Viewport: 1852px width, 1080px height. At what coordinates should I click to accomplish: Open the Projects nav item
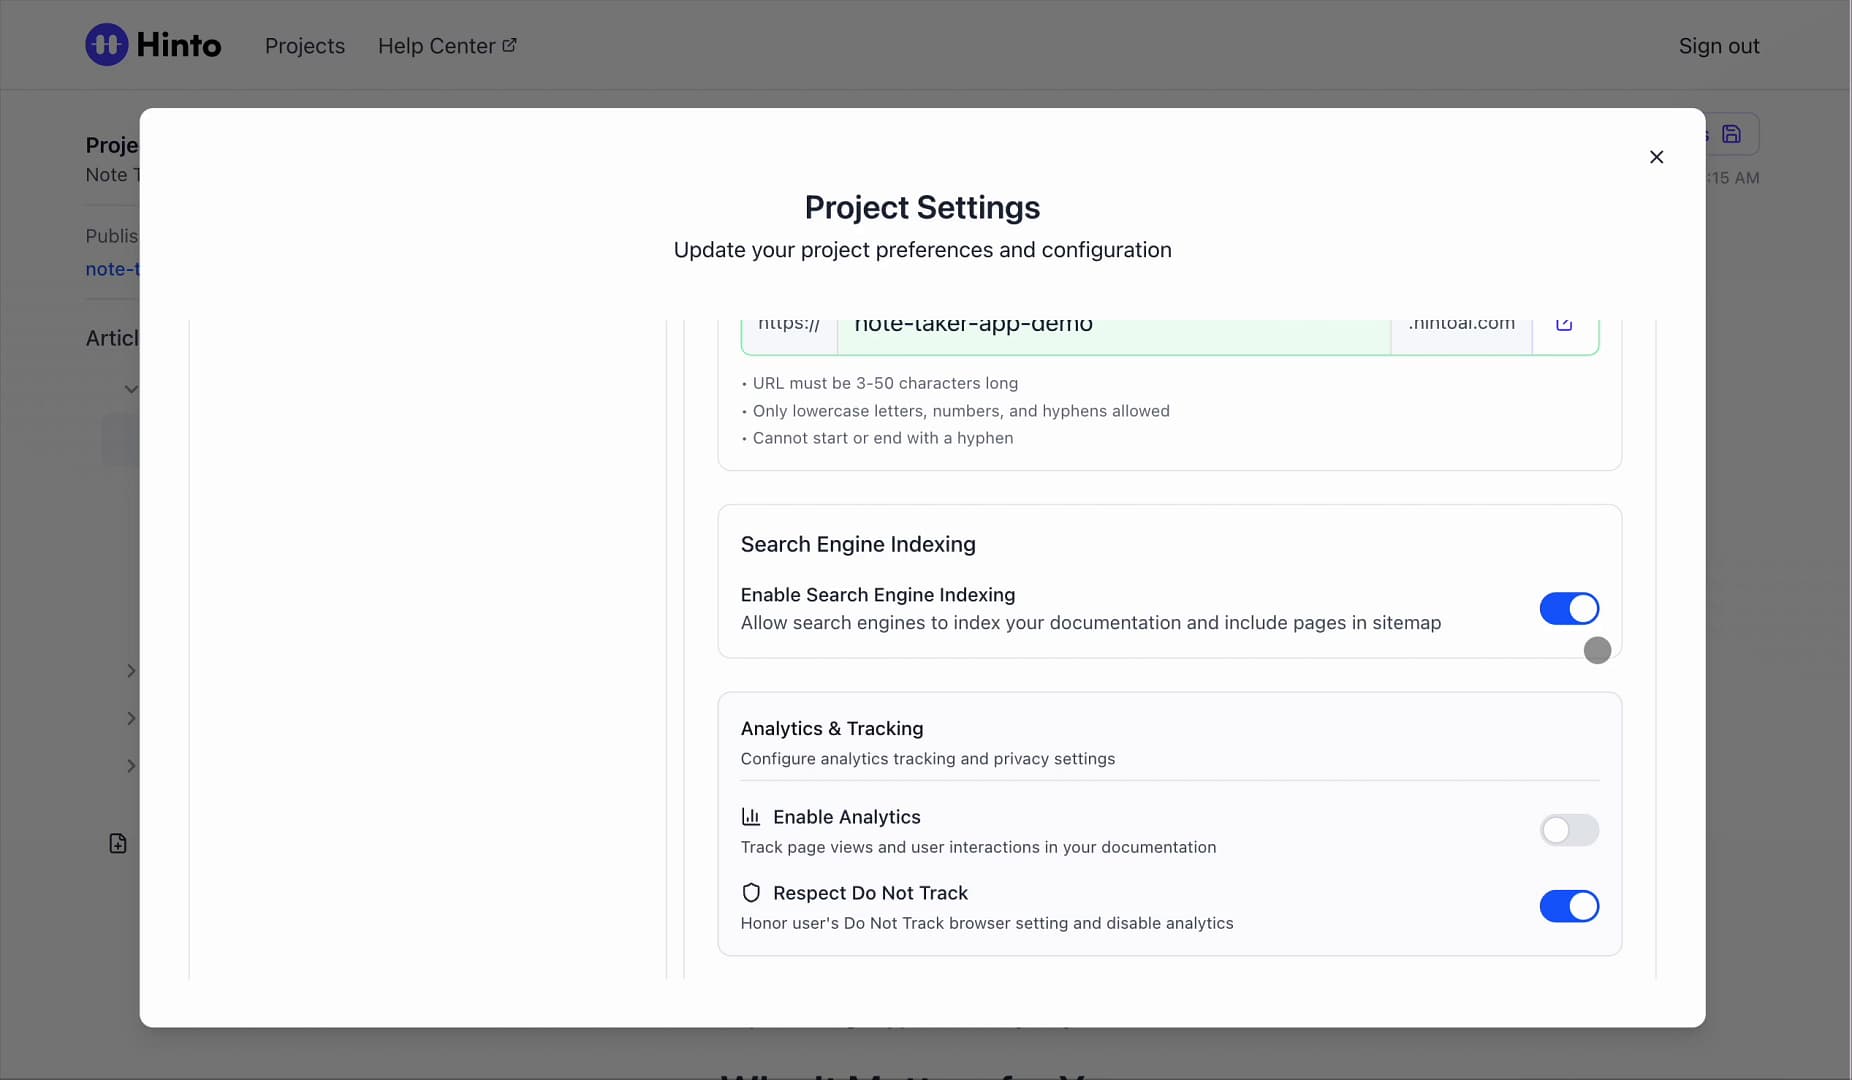pos(305,46)
